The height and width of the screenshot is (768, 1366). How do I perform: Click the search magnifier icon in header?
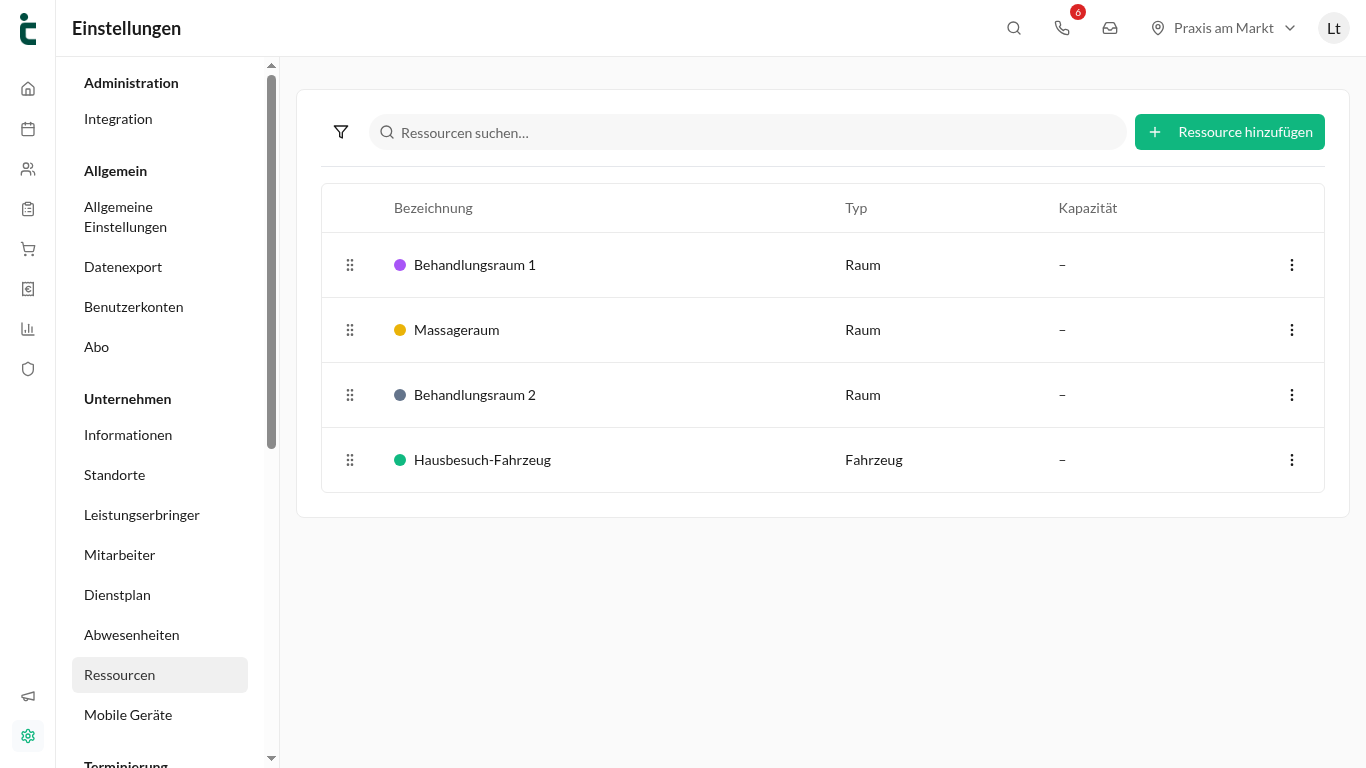(x=1014, y=28)
